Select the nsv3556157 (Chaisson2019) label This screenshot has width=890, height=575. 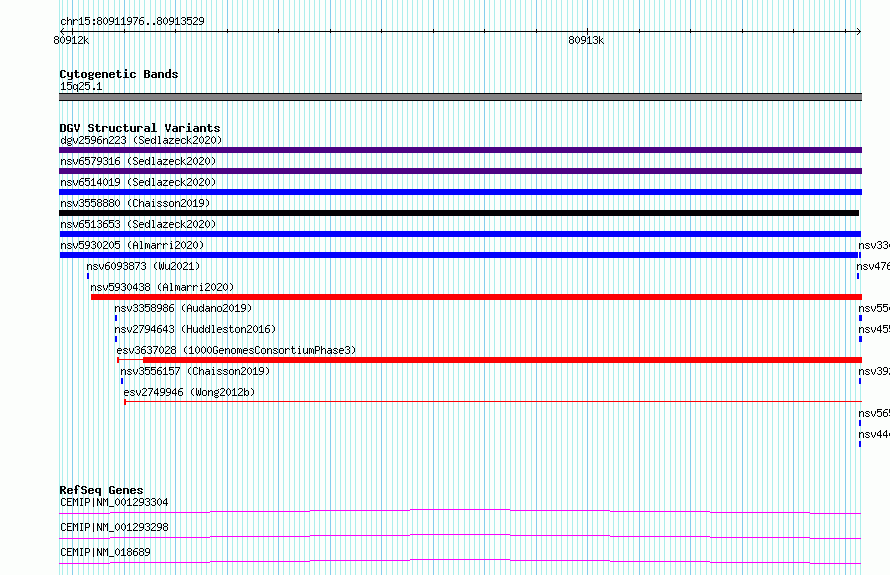pos(195,371)
